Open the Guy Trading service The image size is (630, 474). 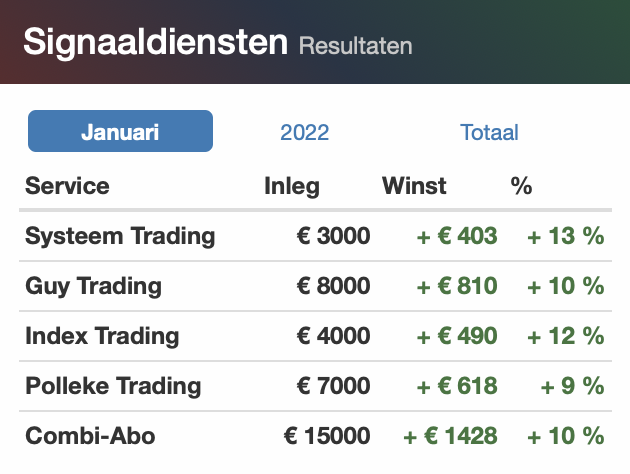[x=93, y=286]
